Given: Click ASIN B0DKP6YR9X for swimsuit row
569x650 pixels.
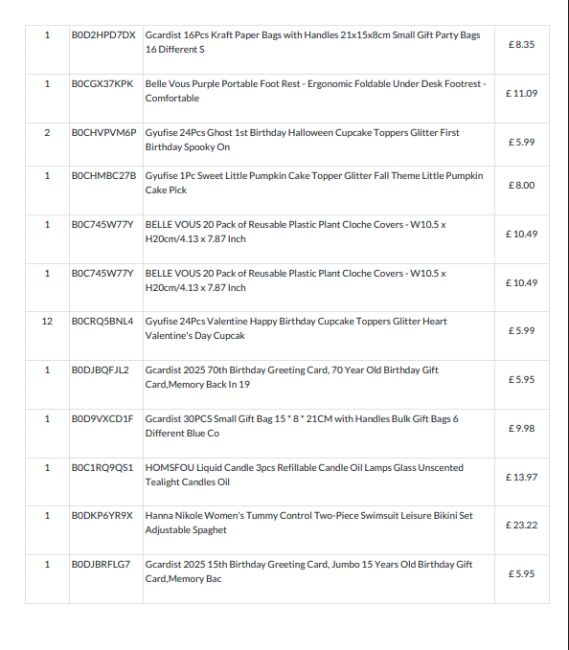Looking at the screenshot, I should pos(102,516).
